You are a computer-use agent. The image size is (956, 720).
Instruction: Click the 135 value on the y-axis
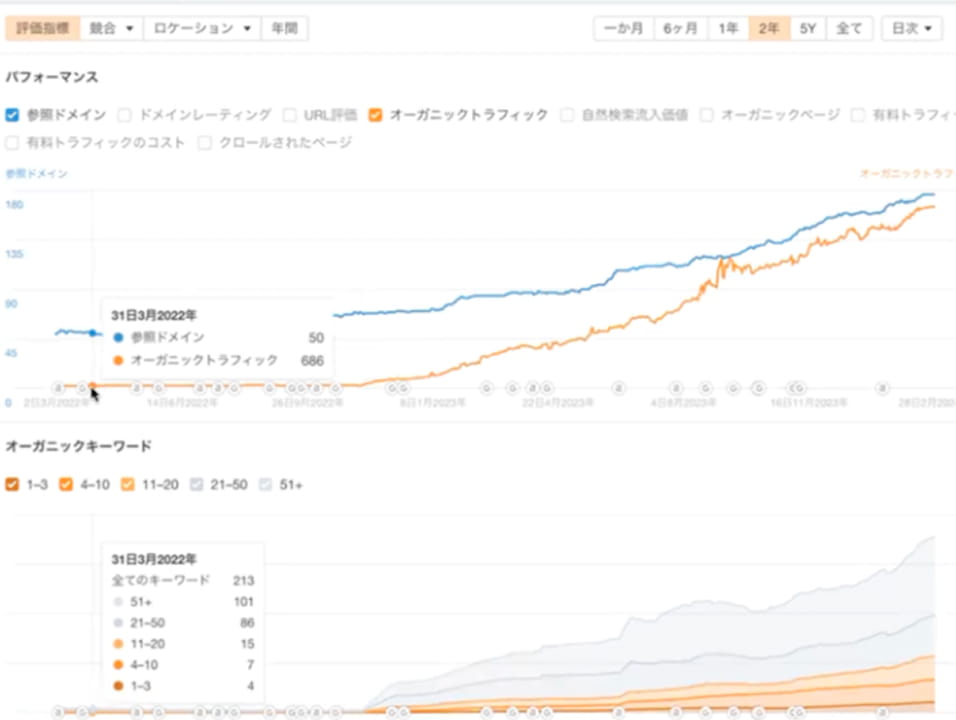pos(14,254)
